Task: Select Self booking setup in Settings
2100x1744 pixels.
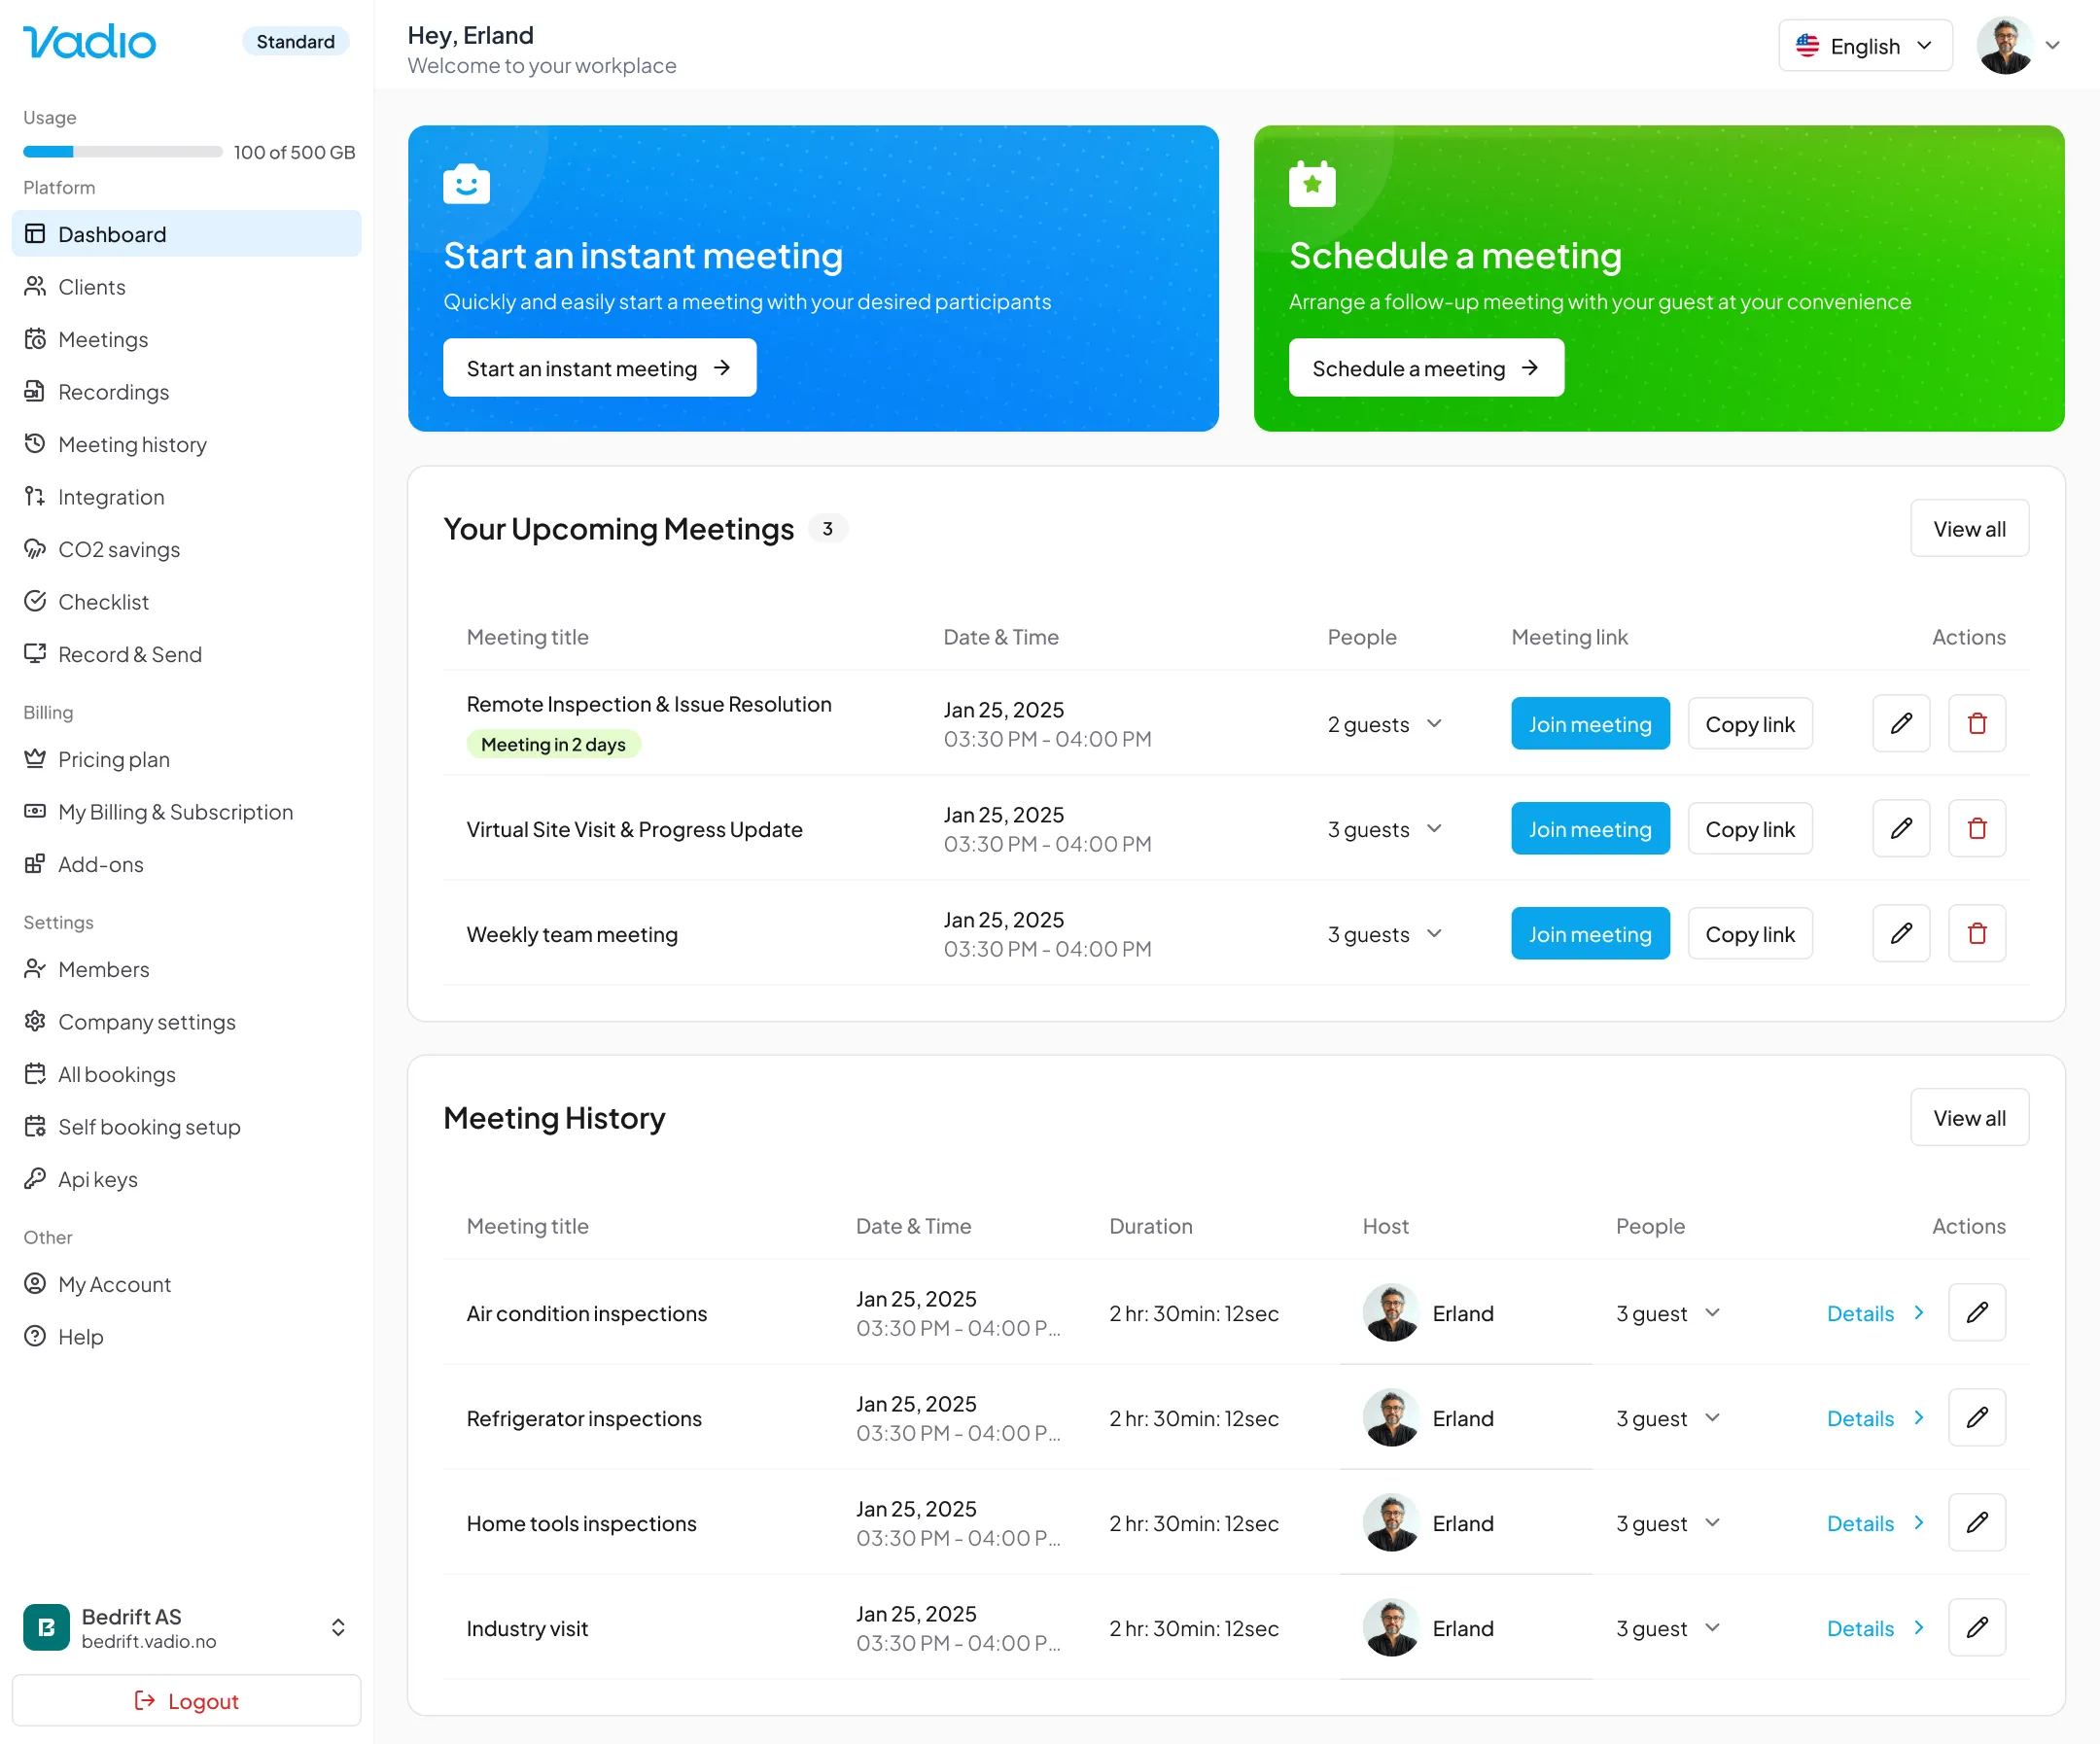Action: pyautogui.click(x=149, y=1126)
